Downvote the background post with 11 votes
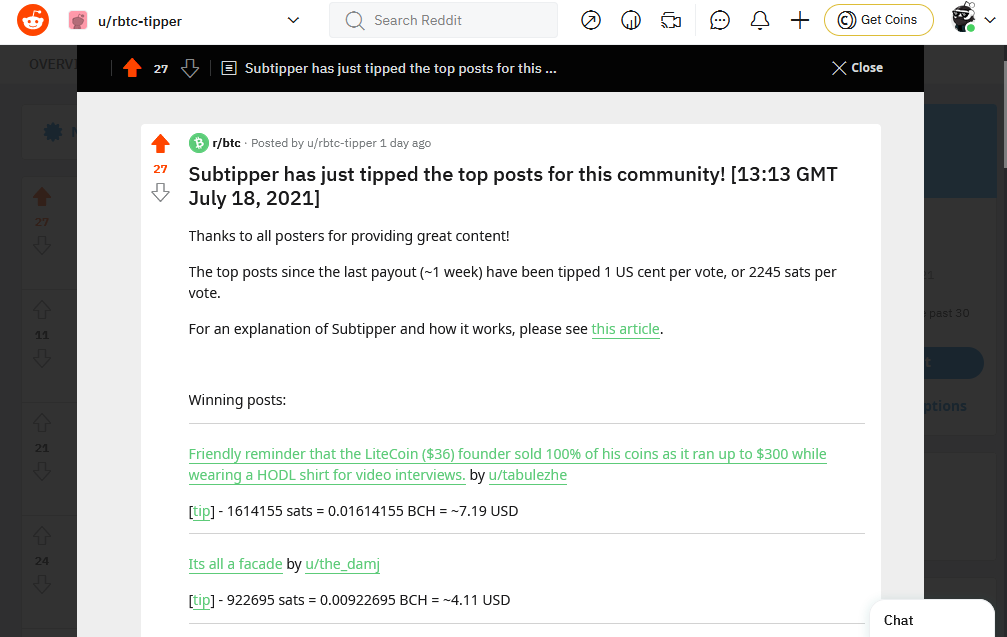 (42, 358)
